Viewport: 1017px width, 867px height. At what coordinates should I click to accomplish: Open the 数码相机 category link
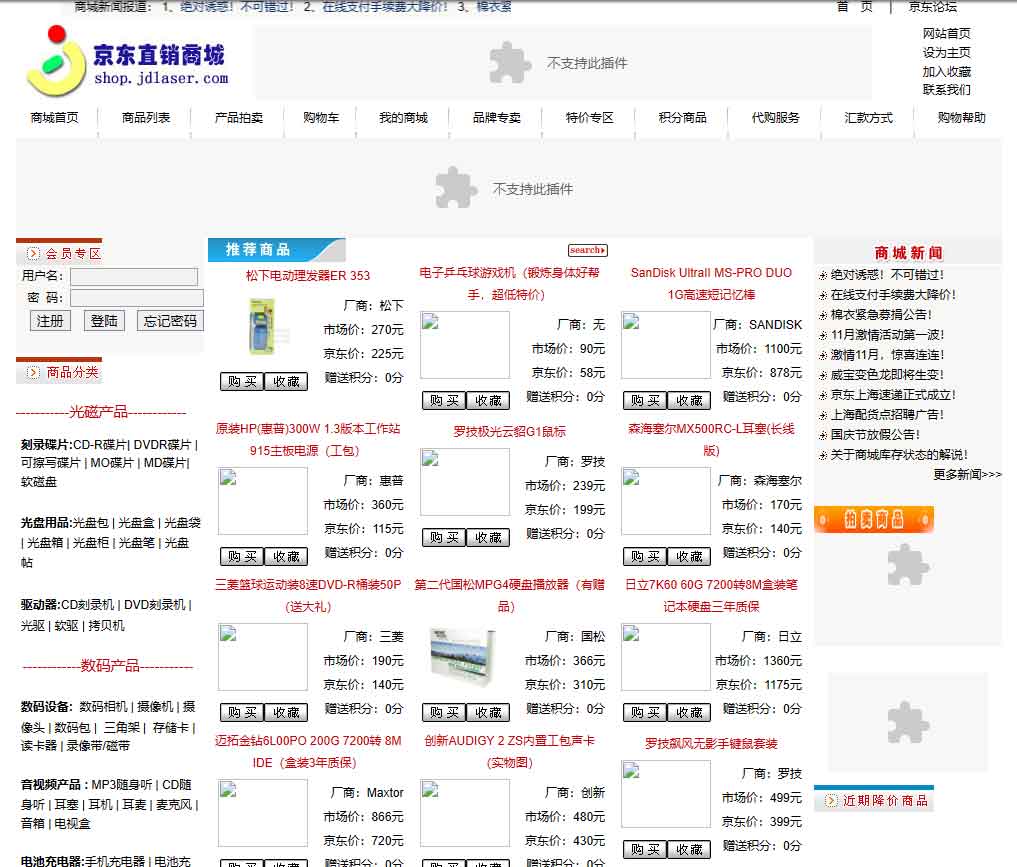pos(104,707)
